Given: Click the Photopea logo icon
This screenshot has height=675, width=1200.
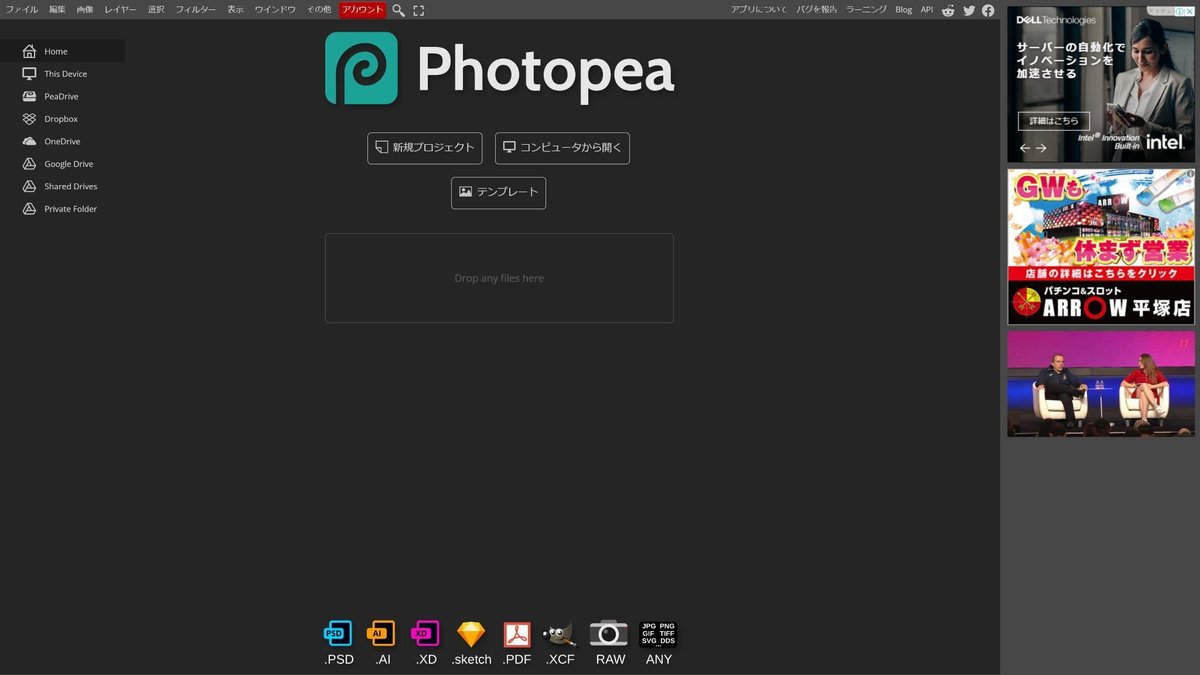Looking at the screenshot, I should 361,68.
